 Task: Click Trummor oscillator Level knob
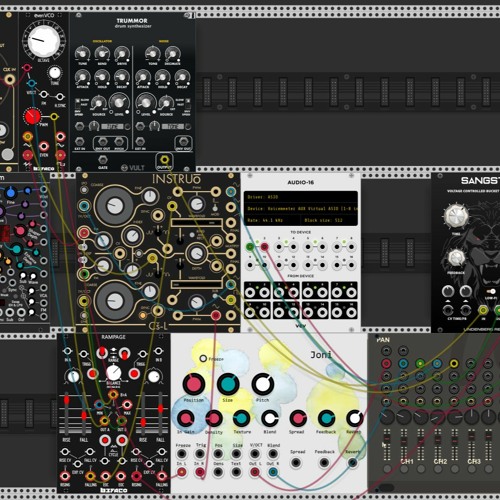tap(119, 102)
